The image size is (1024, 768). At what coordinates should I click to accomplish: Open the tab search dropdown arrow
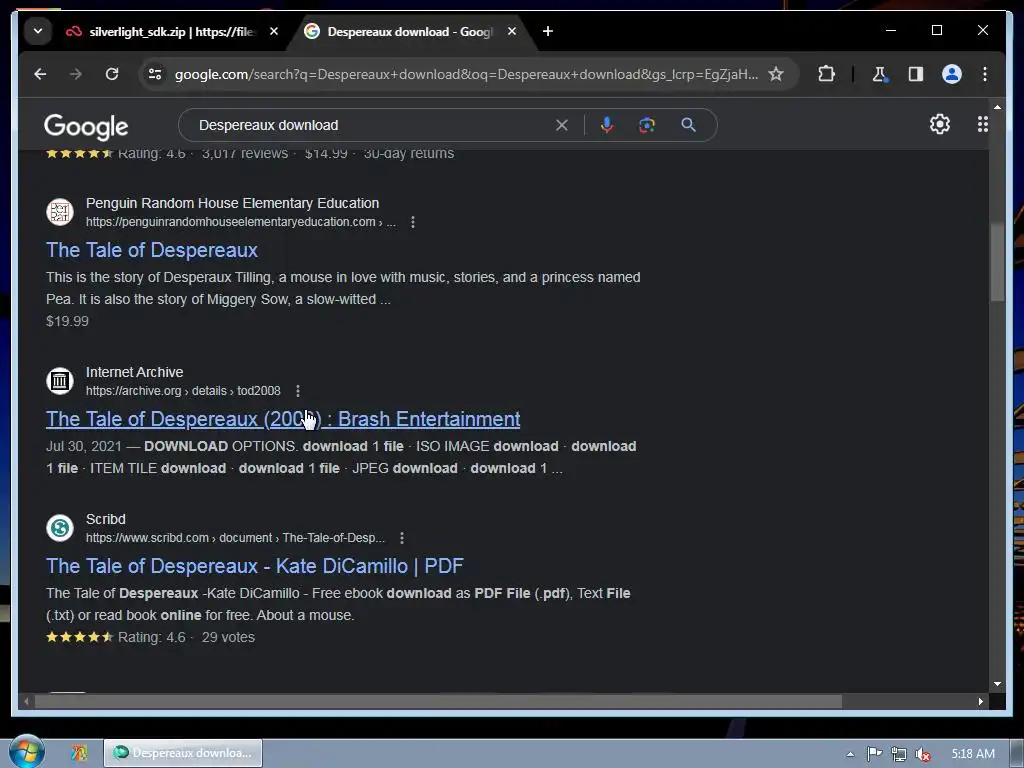[x=38, y=31]
